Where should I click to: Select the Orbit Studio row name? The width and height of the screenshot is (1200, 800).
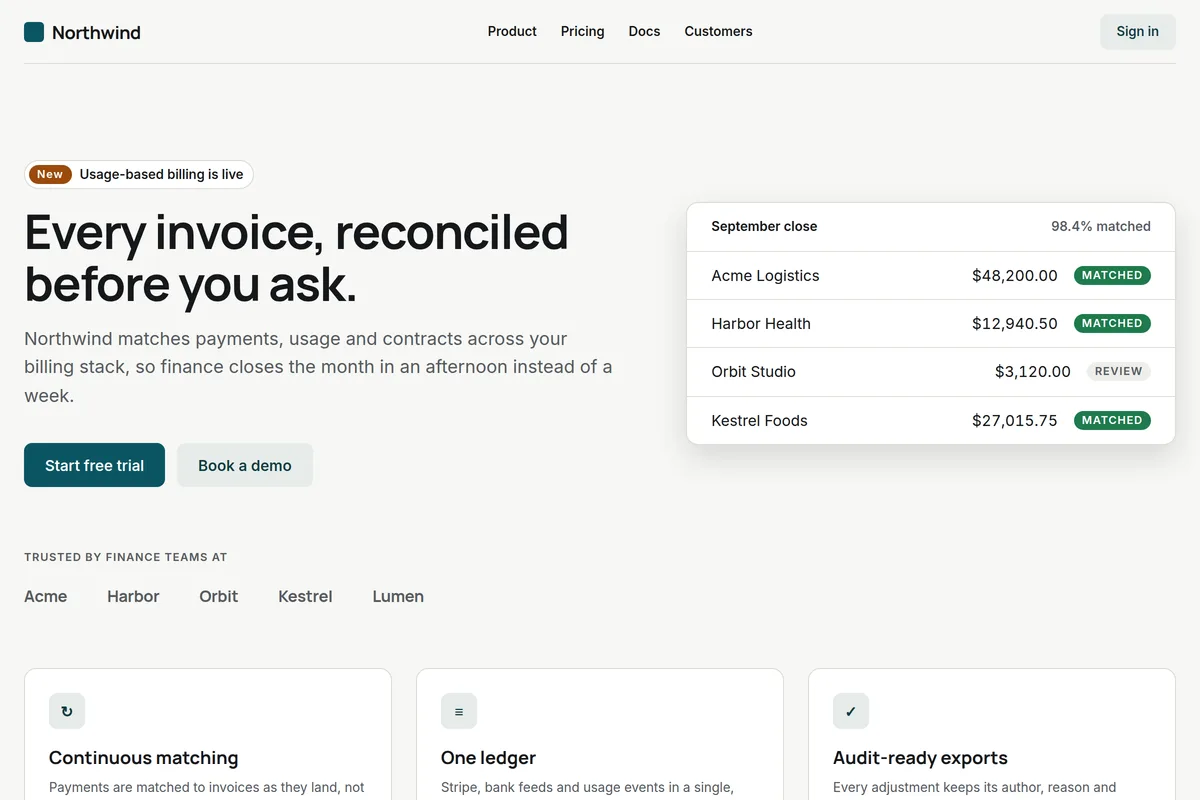[753, 372]
